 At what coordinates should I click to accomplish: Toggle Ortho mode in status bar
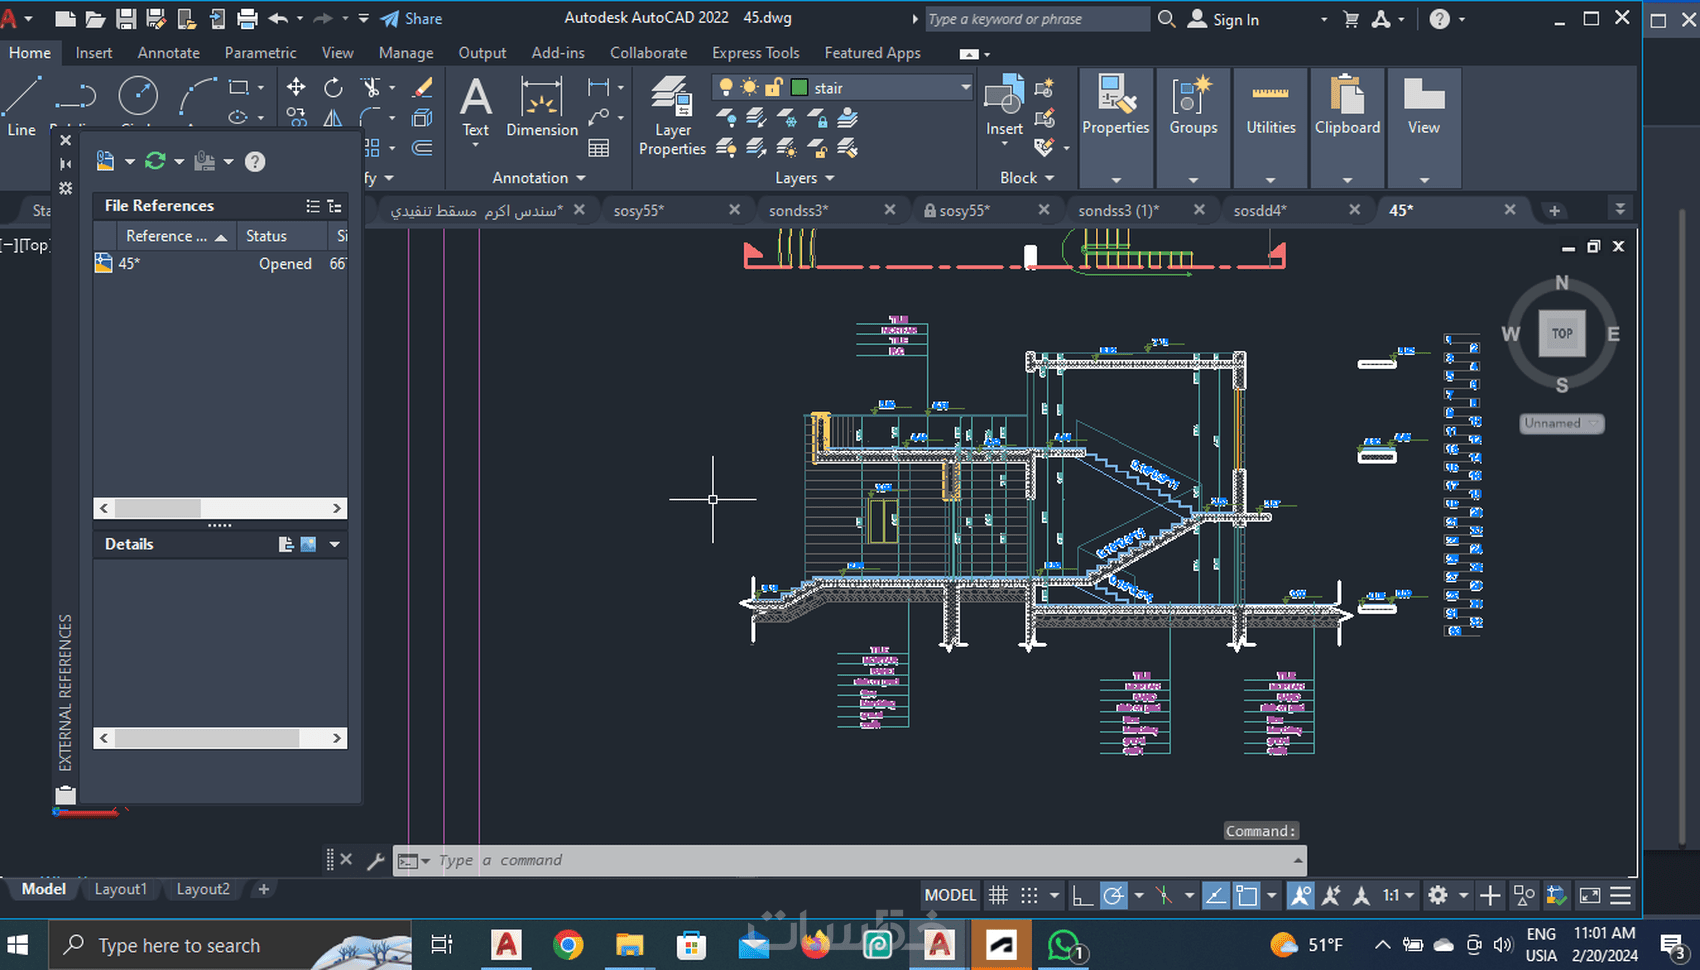pyautogui.click(x=1082, y=895)
